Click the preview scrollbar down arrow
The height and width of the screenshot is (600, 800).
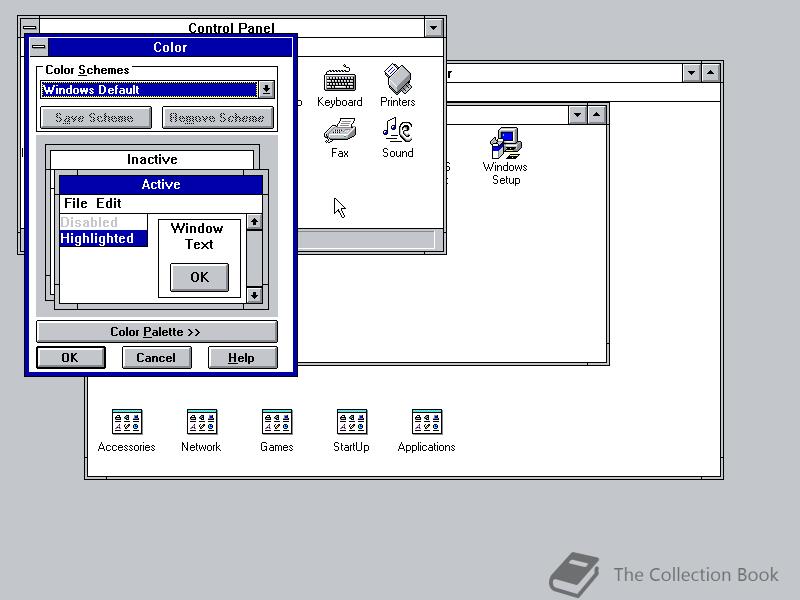click(254, 295)
